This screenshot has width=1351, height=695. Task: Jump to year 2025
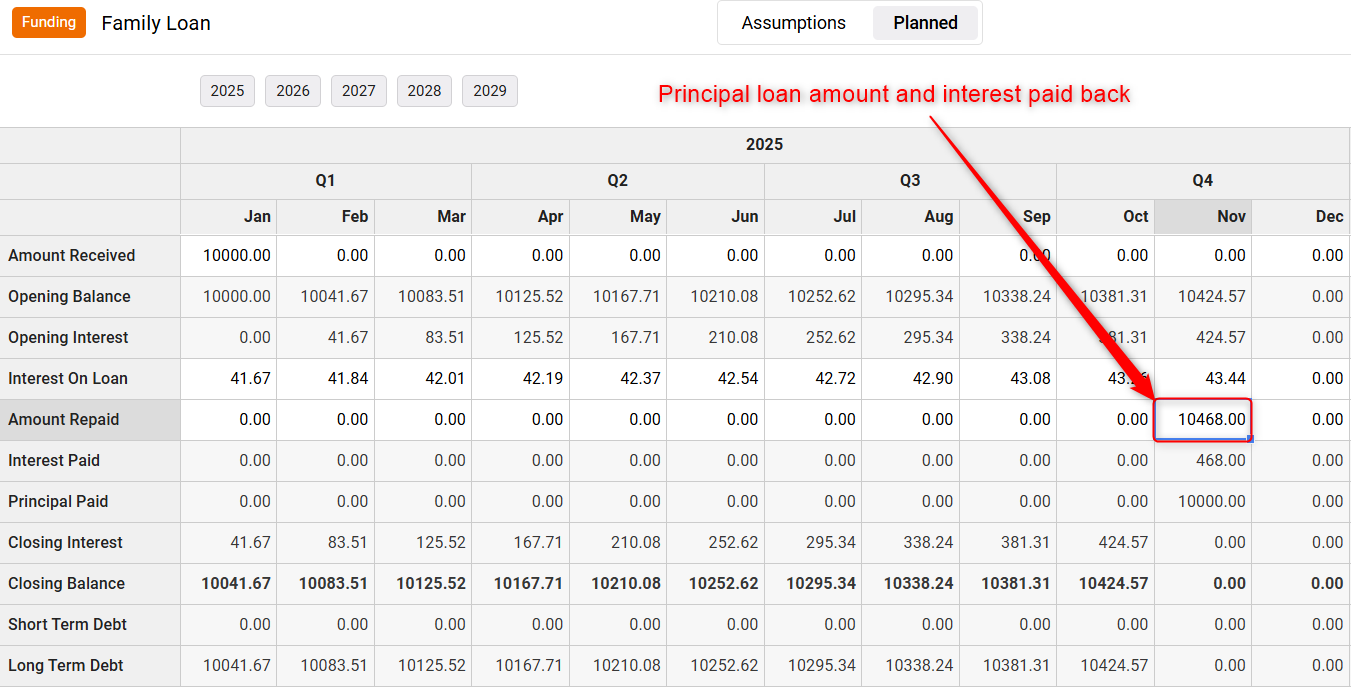click(x=228, y=91)
